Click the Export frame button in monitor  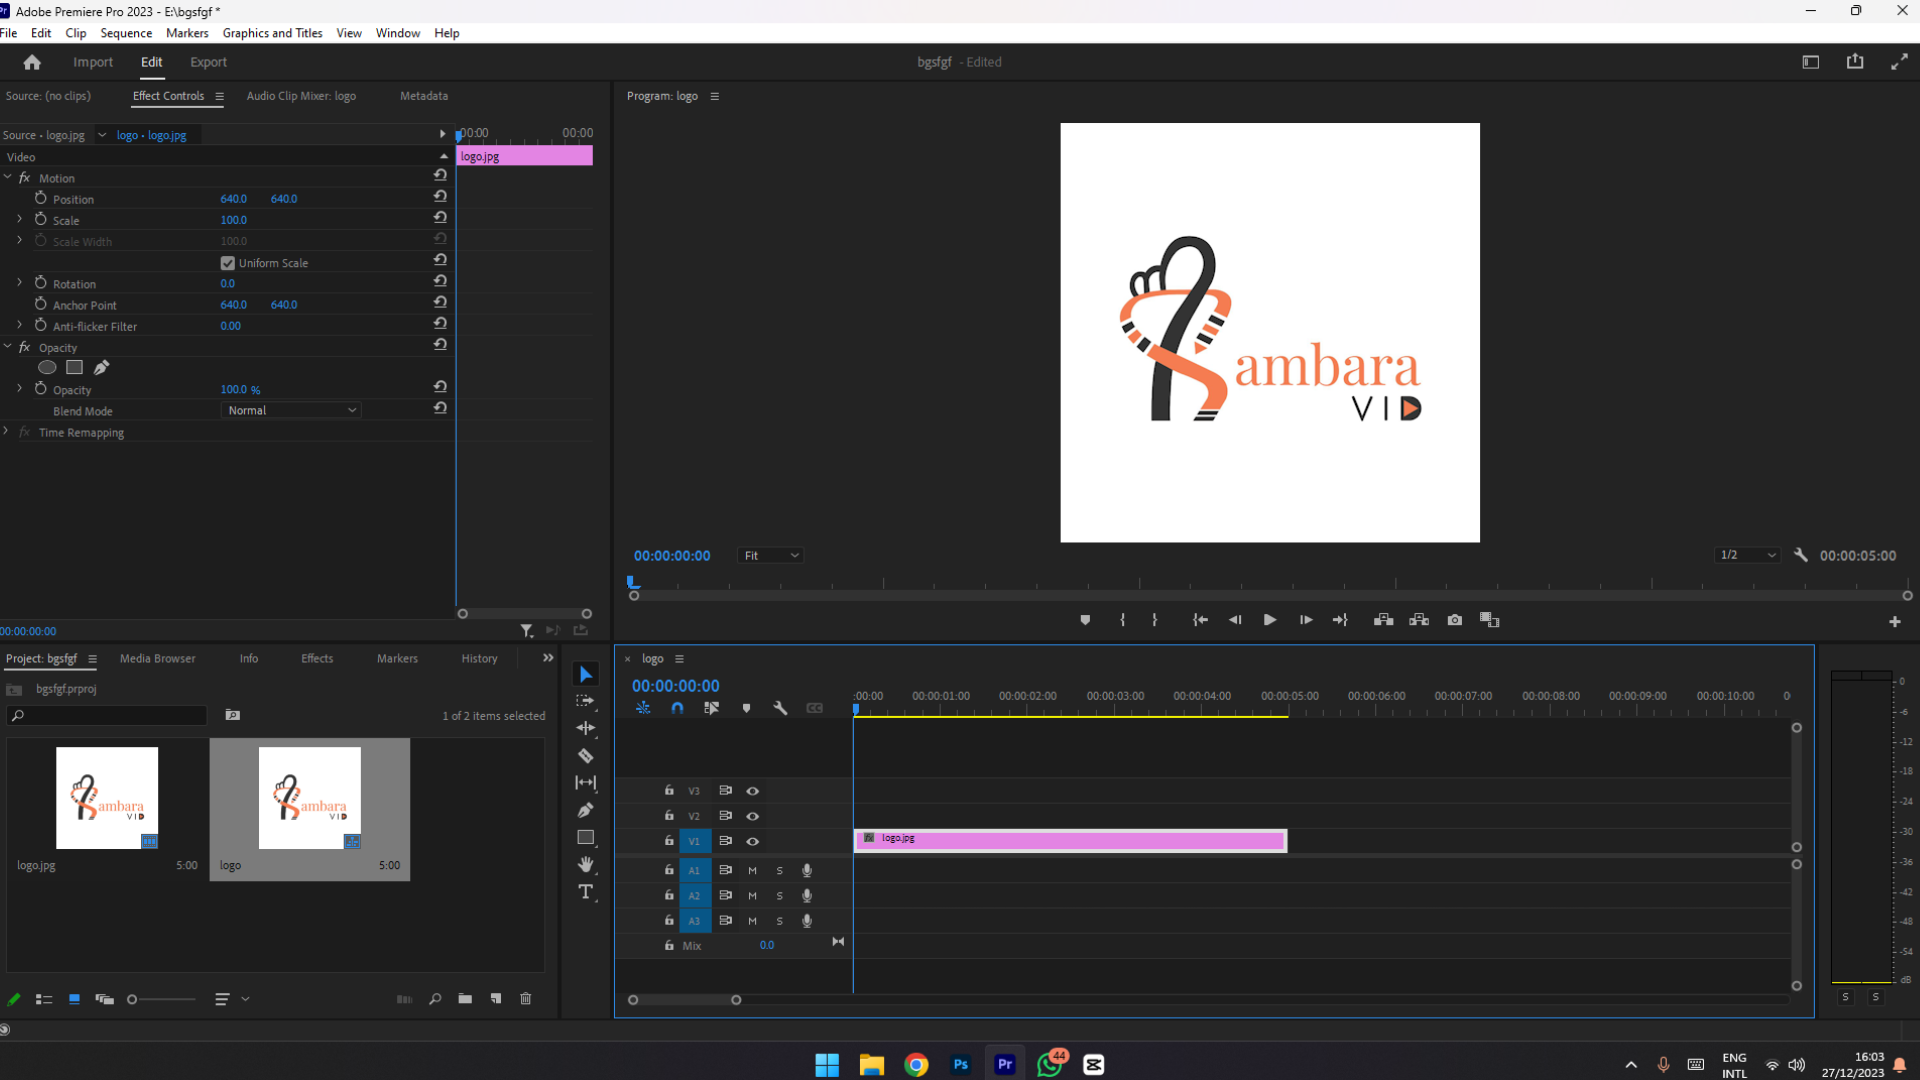[x=1455, y=620]
